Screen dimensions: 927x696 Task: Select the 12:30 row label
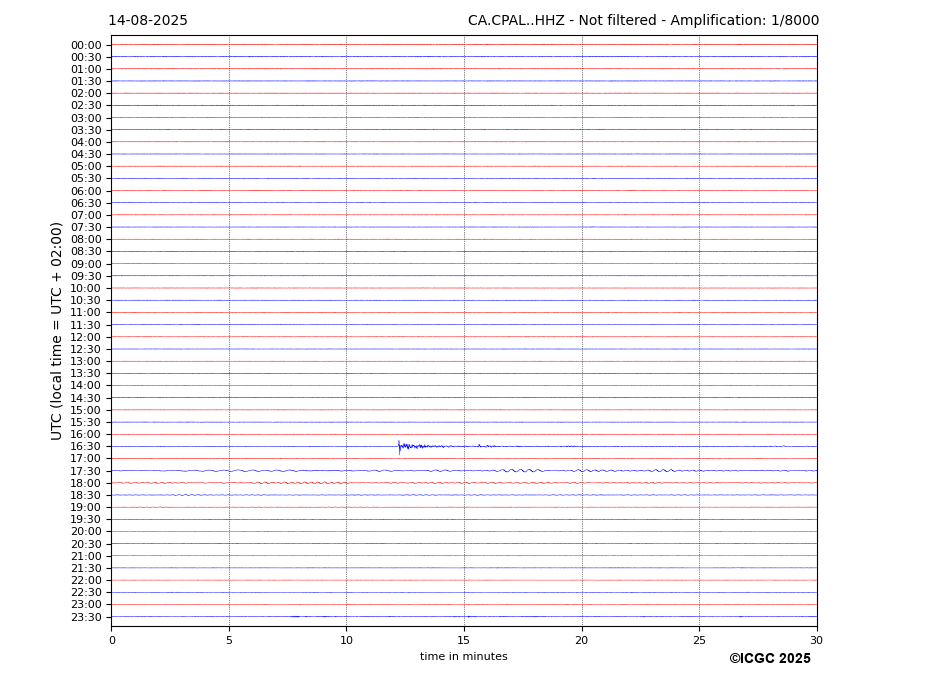coord(86,349)
